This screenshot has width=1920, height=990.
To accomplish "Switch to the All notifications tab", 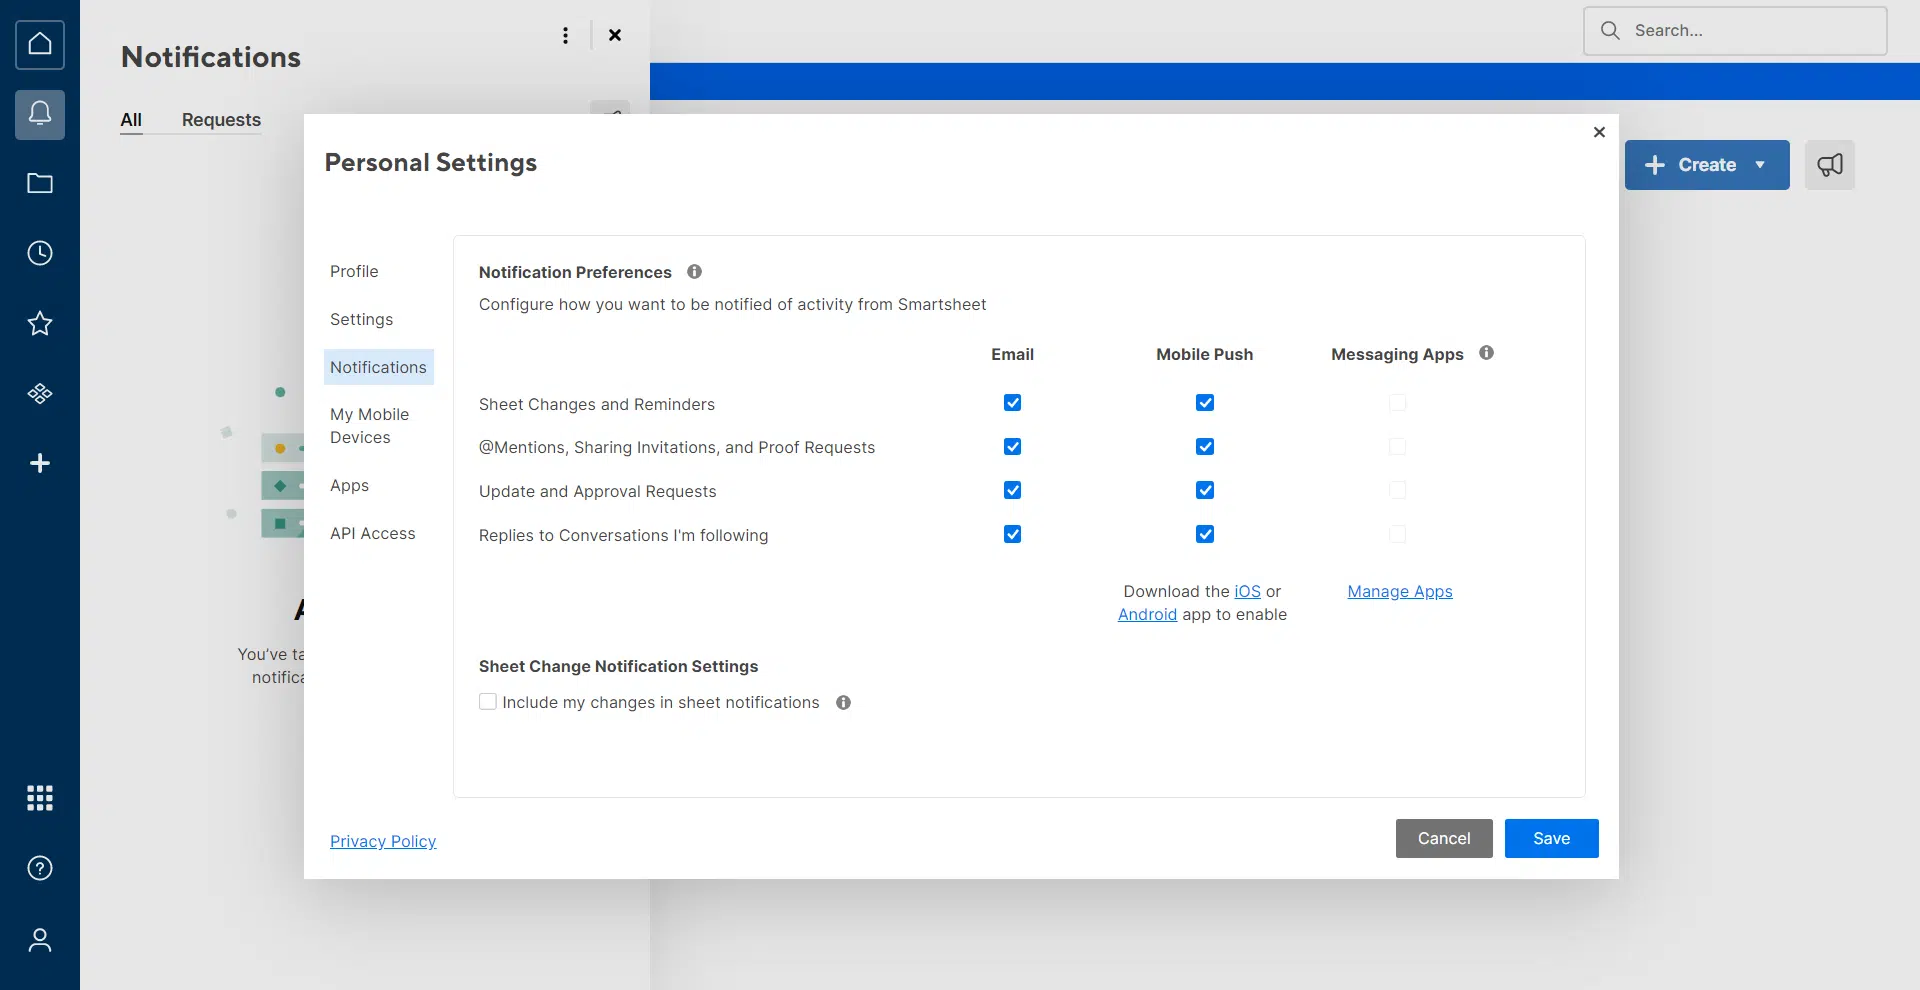I will pos(131,120).
